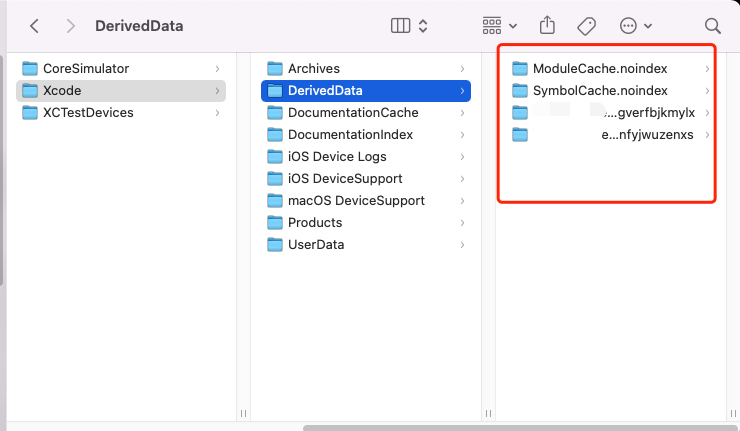
Task: Click the ModuleCache.noindex folder icon
Action: (x=520, y=68)
